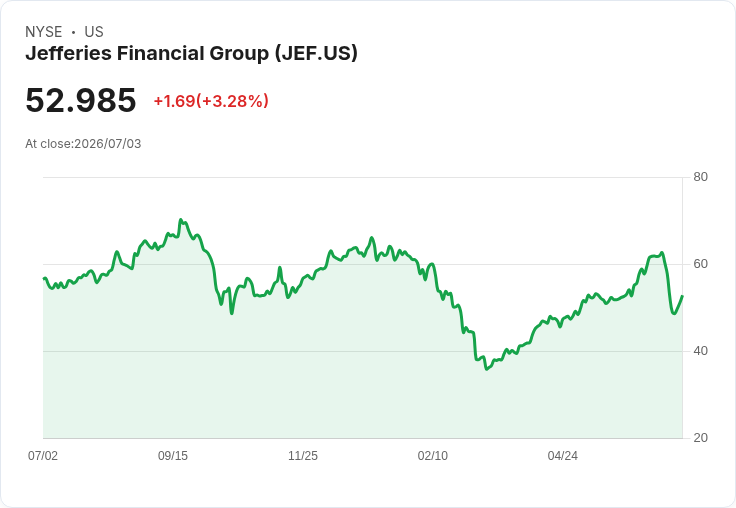Click the Jefferies Financial Group (JEF.US) title
Screen dimensions: 736x508
pos(191,54)
